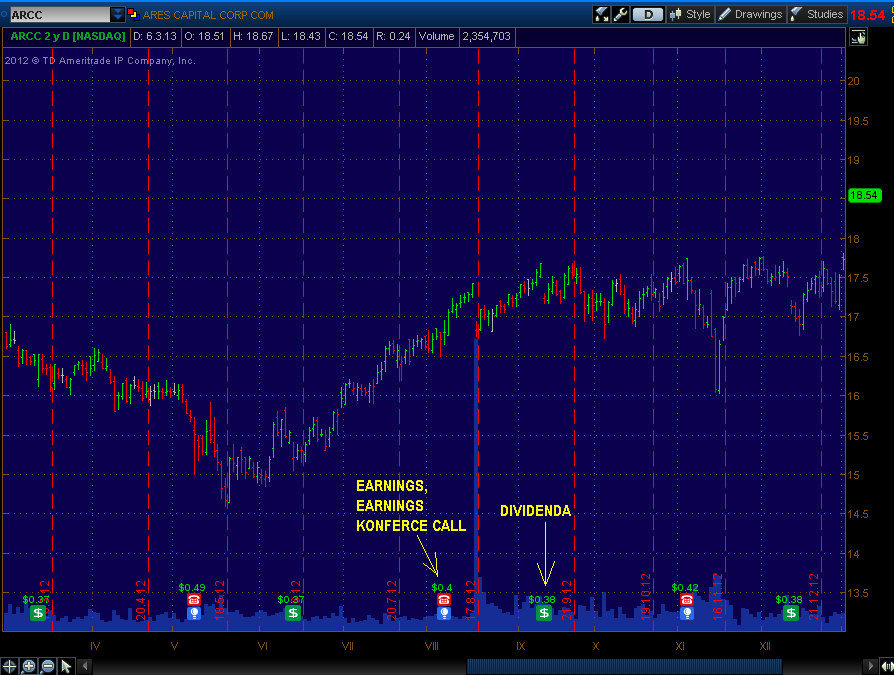
Task: Select the crosshair pan tool
Action: [x=9, y=666]
